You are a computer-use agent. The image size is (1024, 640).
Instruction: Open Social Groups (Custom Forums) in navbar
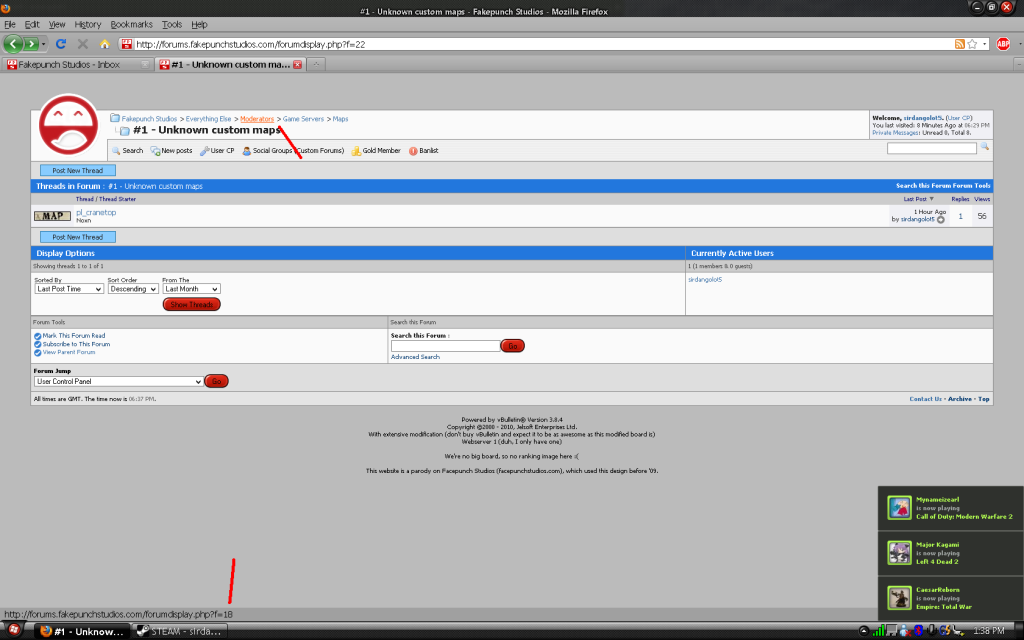[x=293, y=151]
